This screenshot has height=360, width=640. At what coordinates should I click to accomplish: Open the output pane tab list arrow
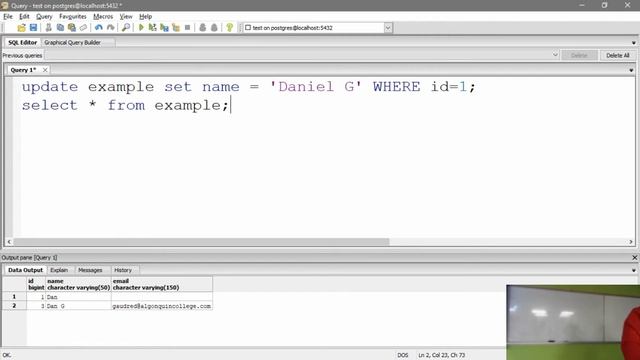click(633, 270)
